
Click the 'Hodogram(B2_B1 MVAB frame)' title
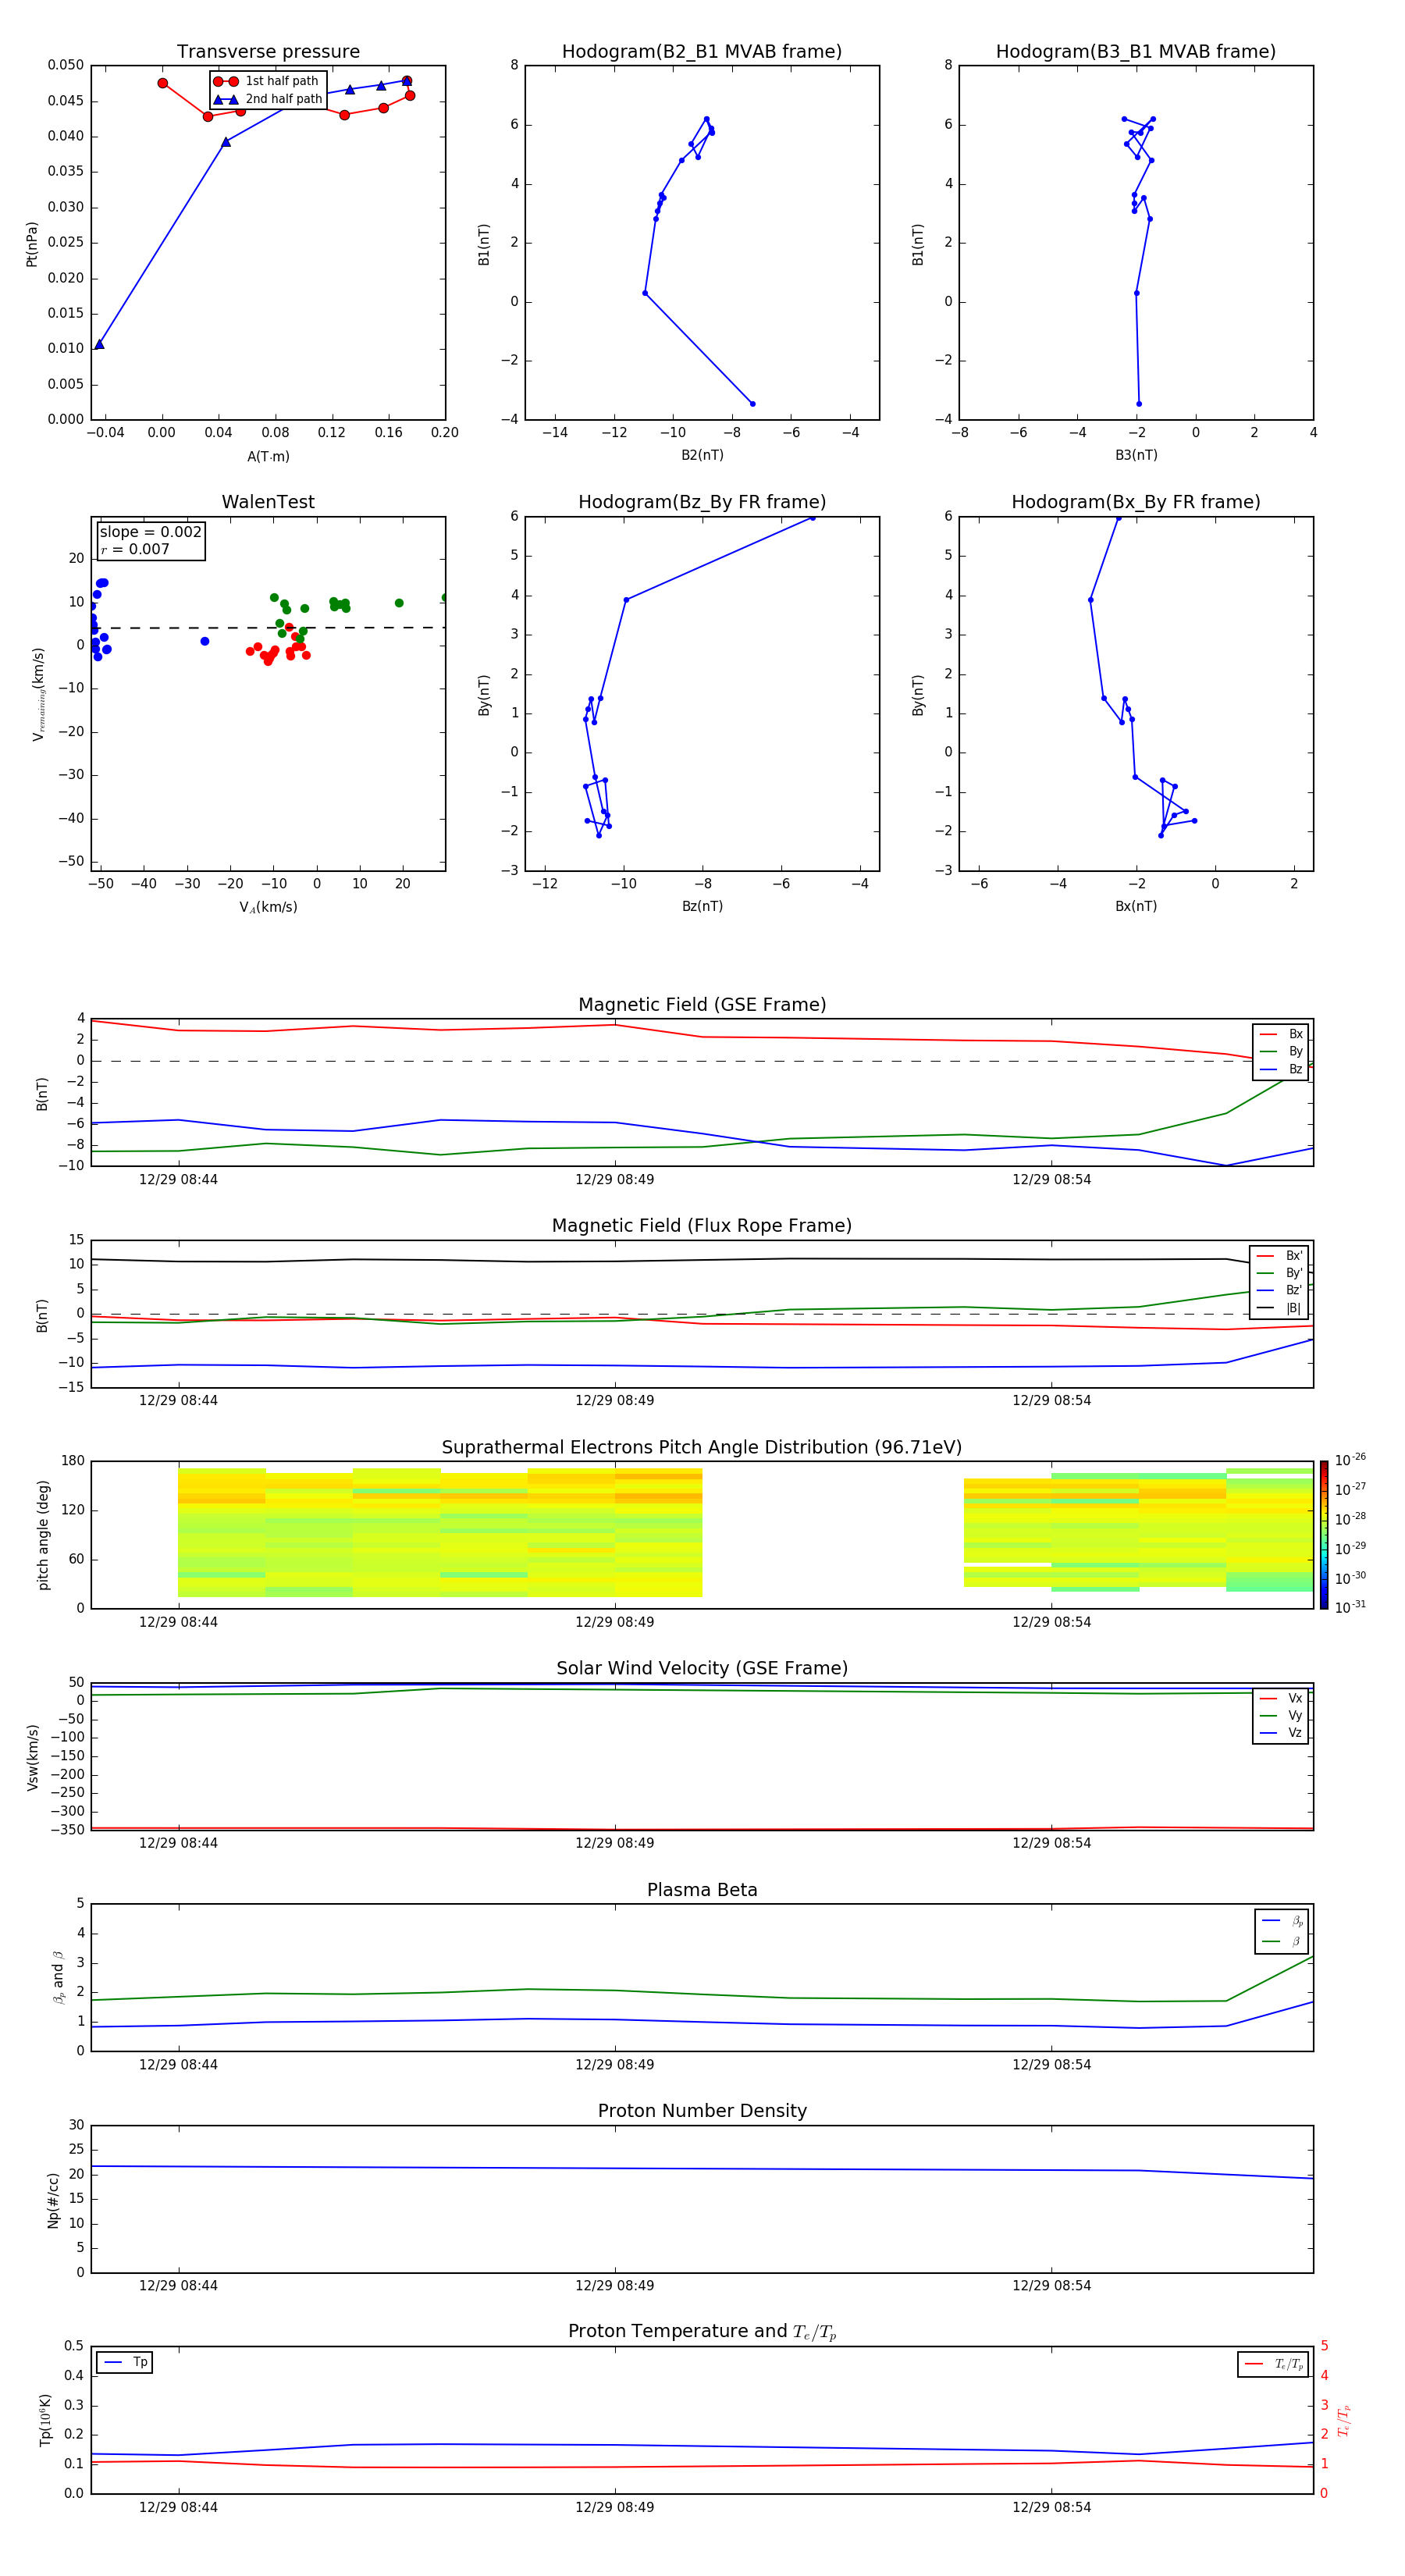pos(702,52)
